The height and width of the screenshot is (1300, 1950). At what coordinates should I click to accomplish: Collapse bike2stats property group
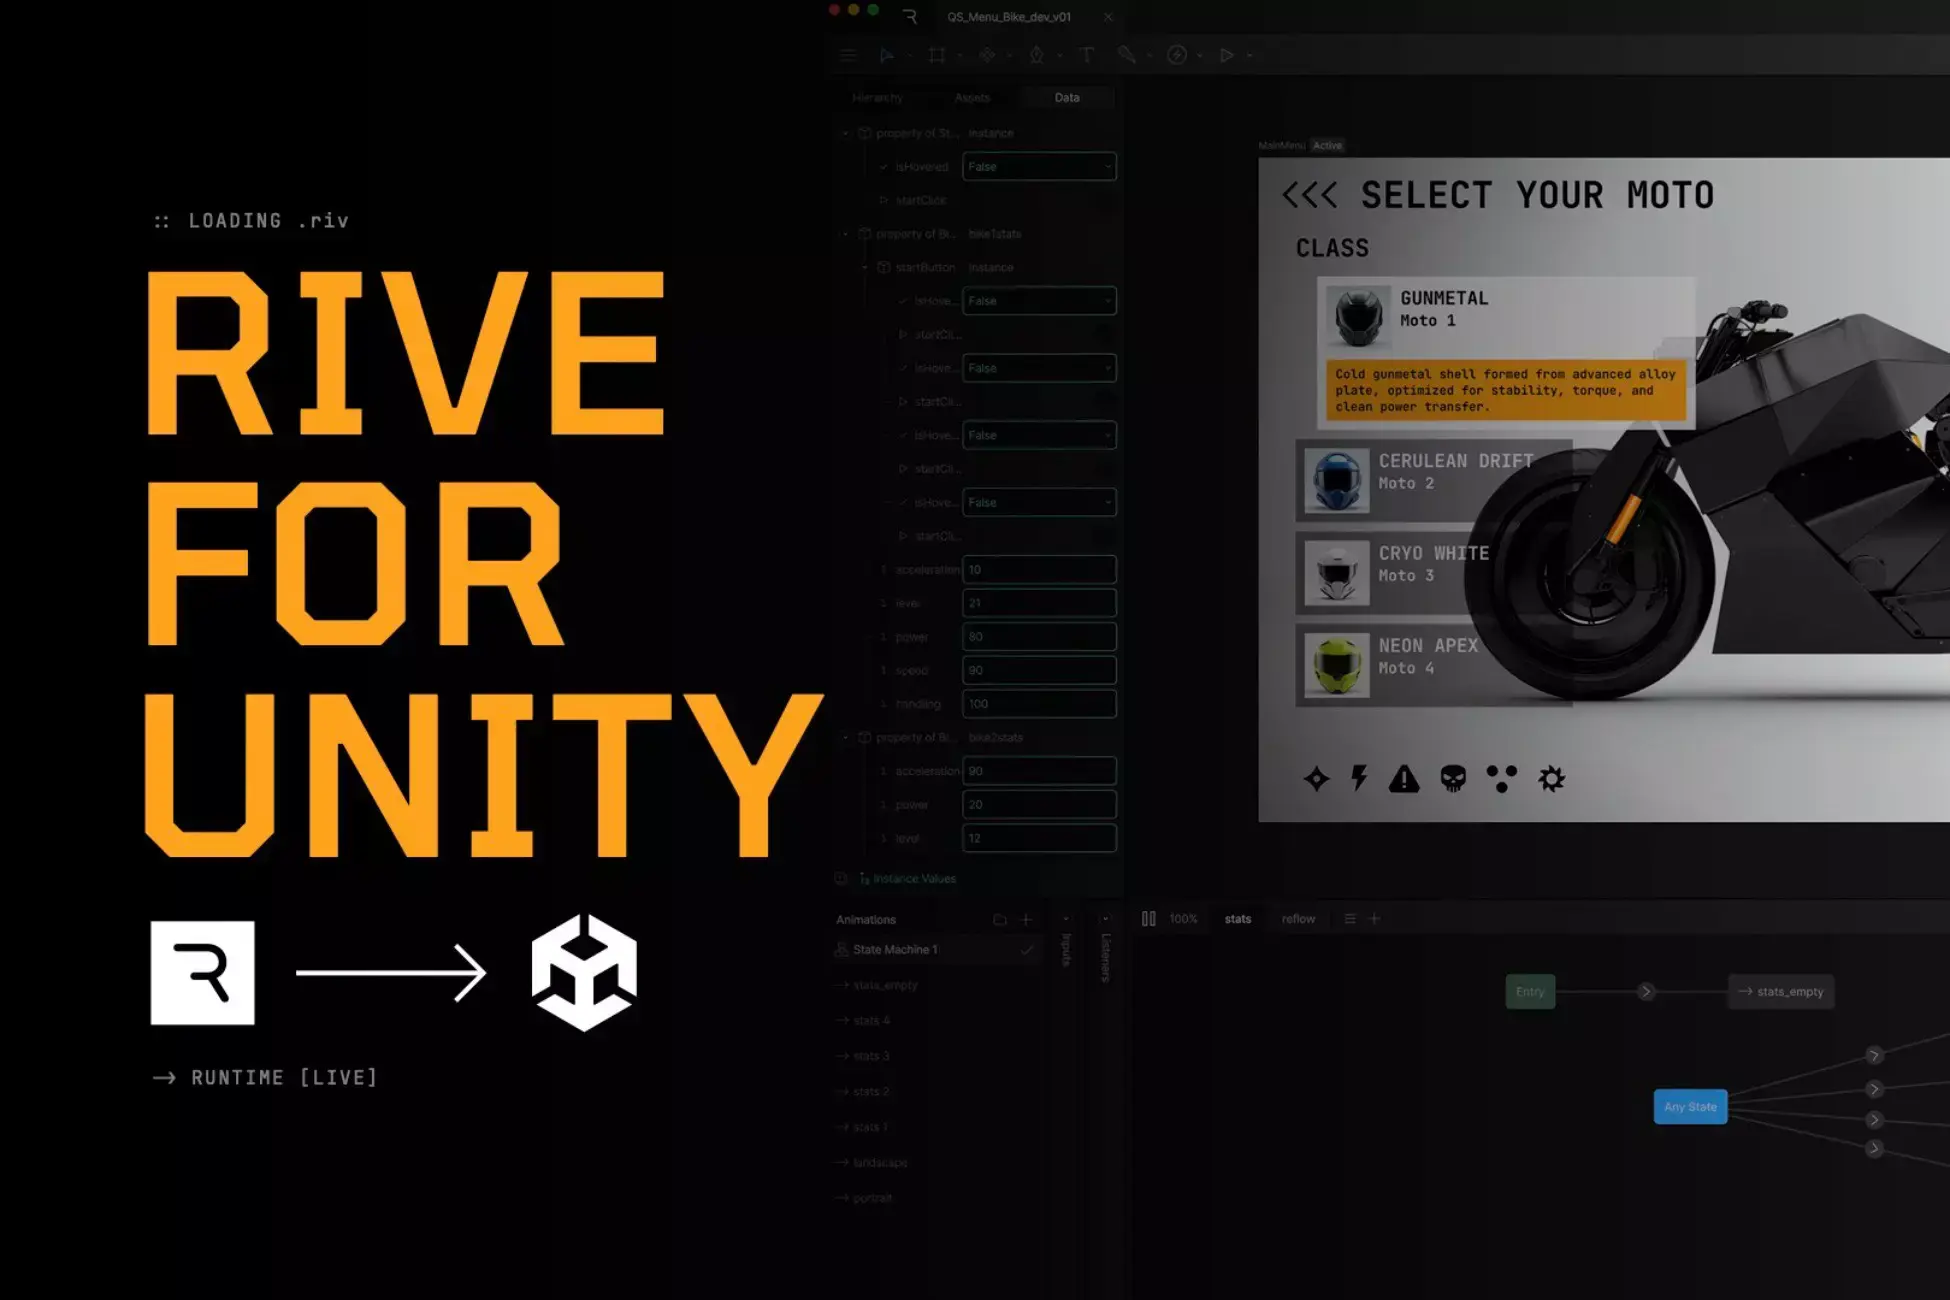point(846,738)
